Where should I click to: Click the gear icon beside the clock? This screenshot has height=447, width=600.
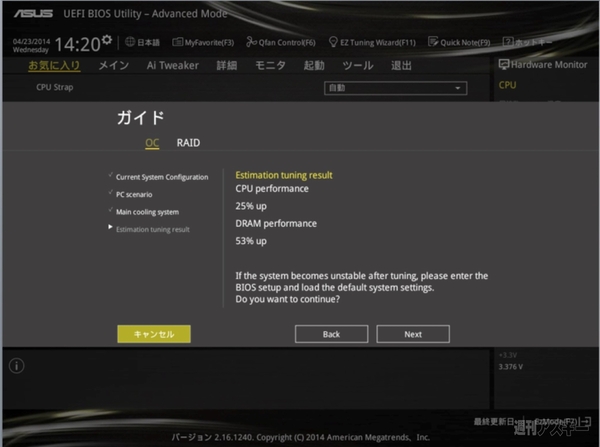click(x=108, y=39)
